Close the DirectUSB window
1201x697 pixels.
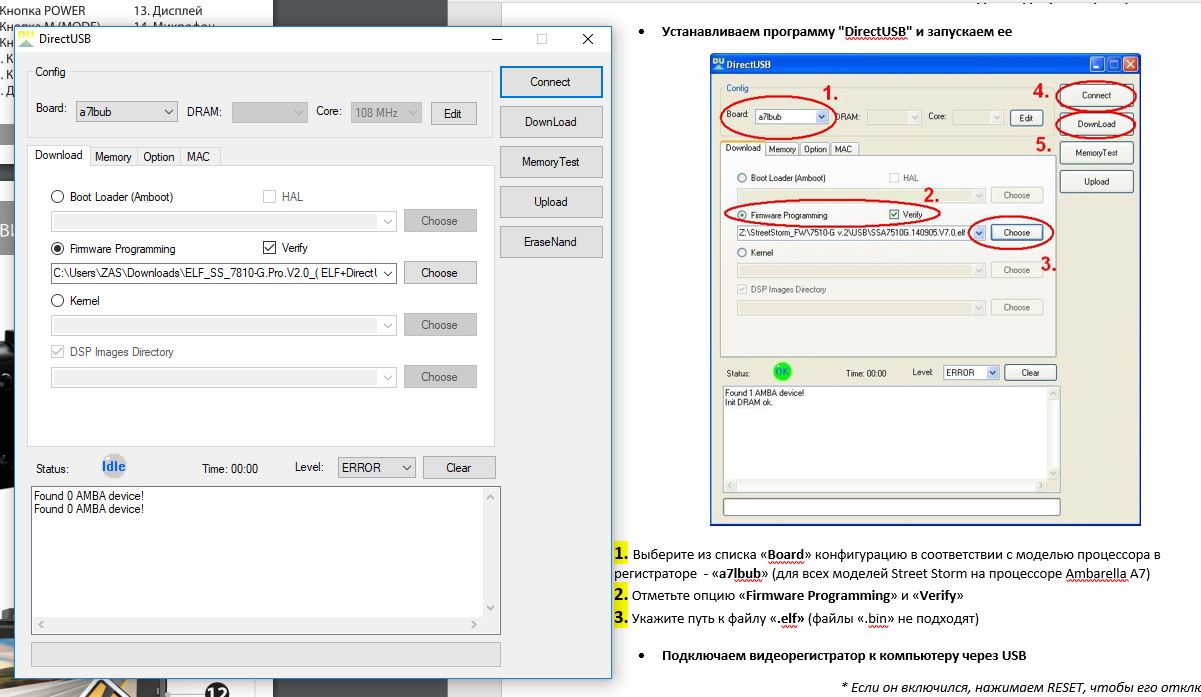(588, 39)
